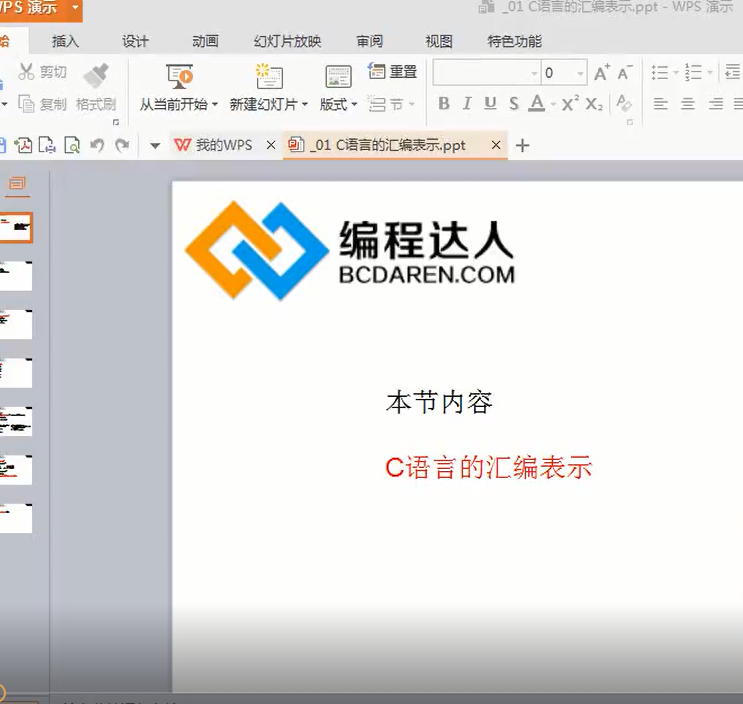This screenshot has height=704, width=743.
Task: Expand the Layout (版式) dropdown
Action: coord(354,104)
